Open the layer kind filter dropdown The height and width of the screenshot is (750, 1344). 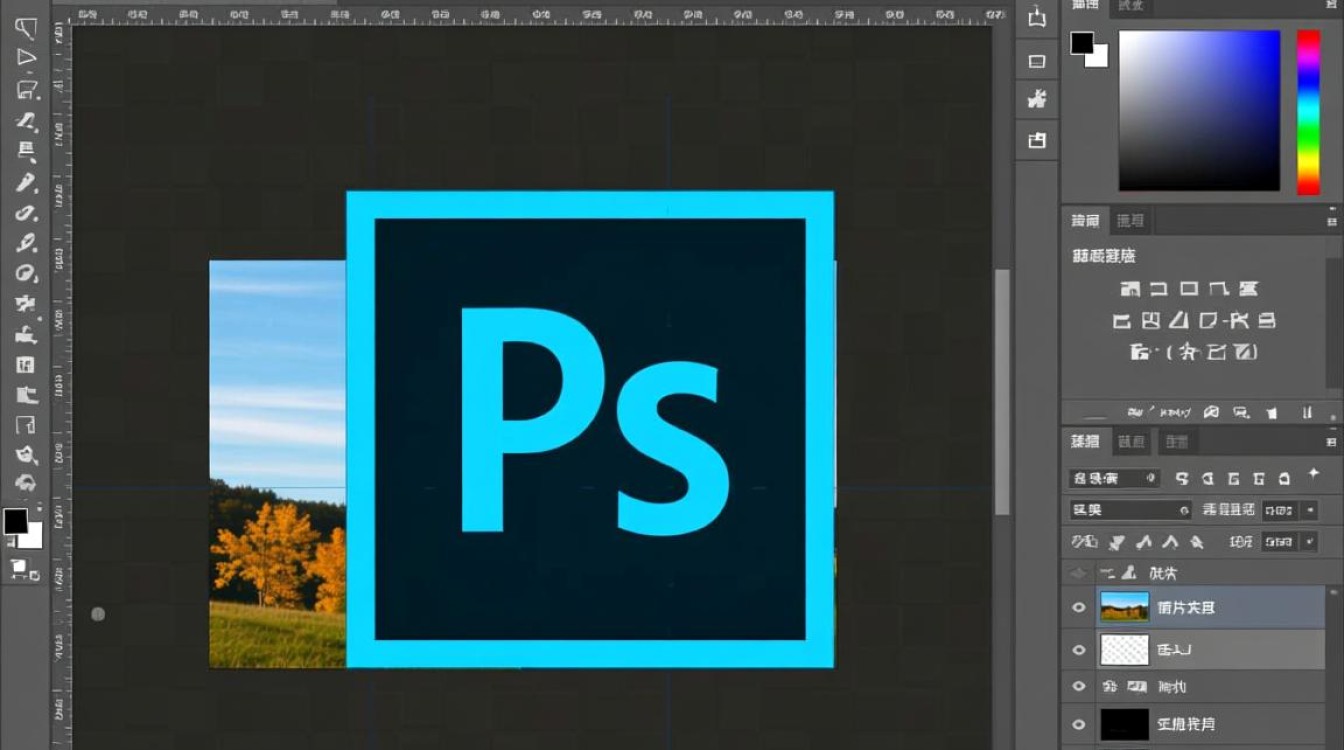[1114, 479]
